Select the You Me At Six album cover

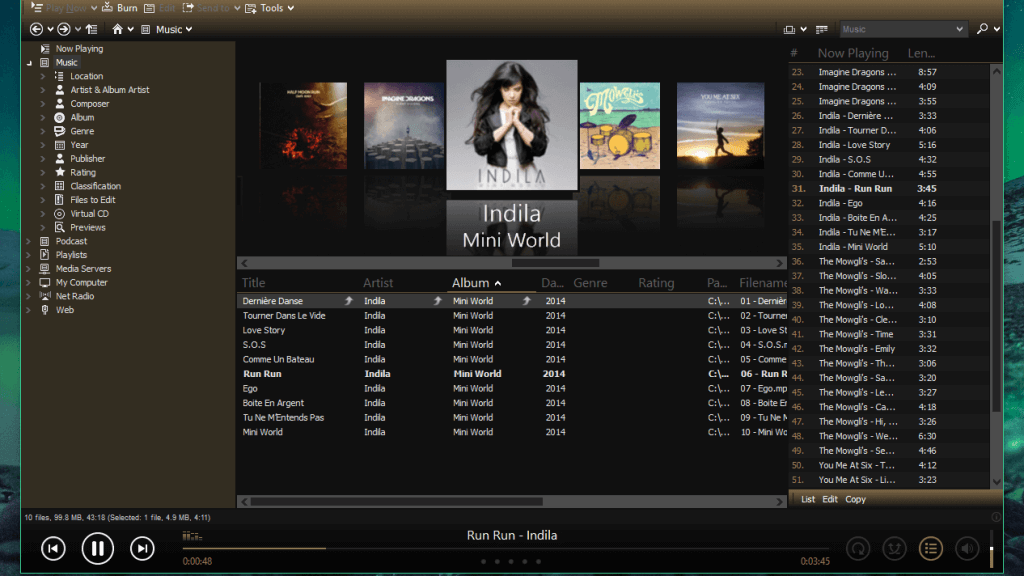coord(720,125)
